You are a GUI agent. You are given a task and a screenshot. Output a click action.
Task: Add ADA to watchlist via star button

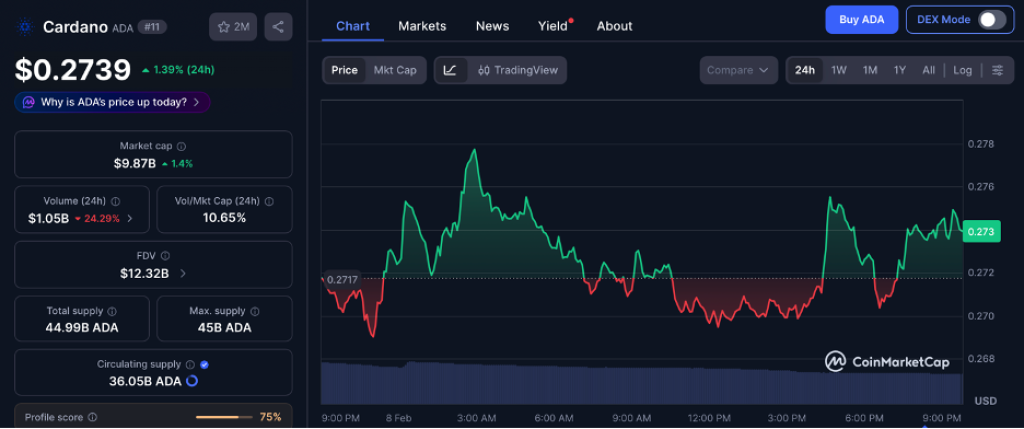[233, 27]
